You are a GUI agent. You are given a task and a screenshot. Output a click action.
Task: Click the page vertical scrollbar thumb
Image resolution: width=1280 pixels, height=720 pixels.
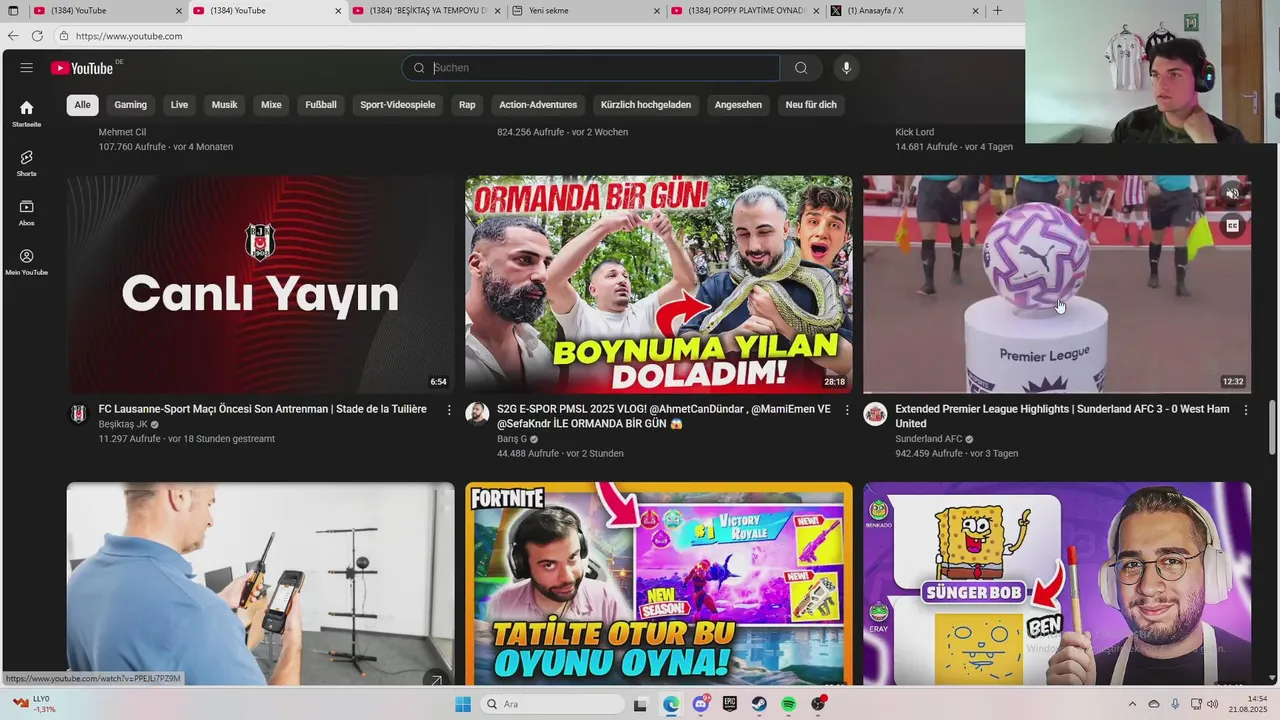1273,428
